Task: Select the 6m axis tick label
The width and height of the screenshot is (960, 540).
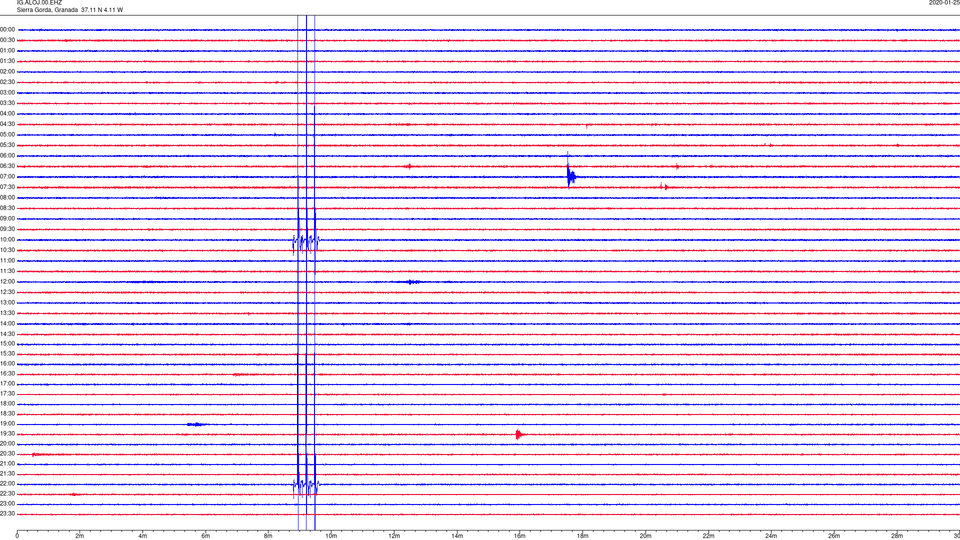Action: coord(206,536)
